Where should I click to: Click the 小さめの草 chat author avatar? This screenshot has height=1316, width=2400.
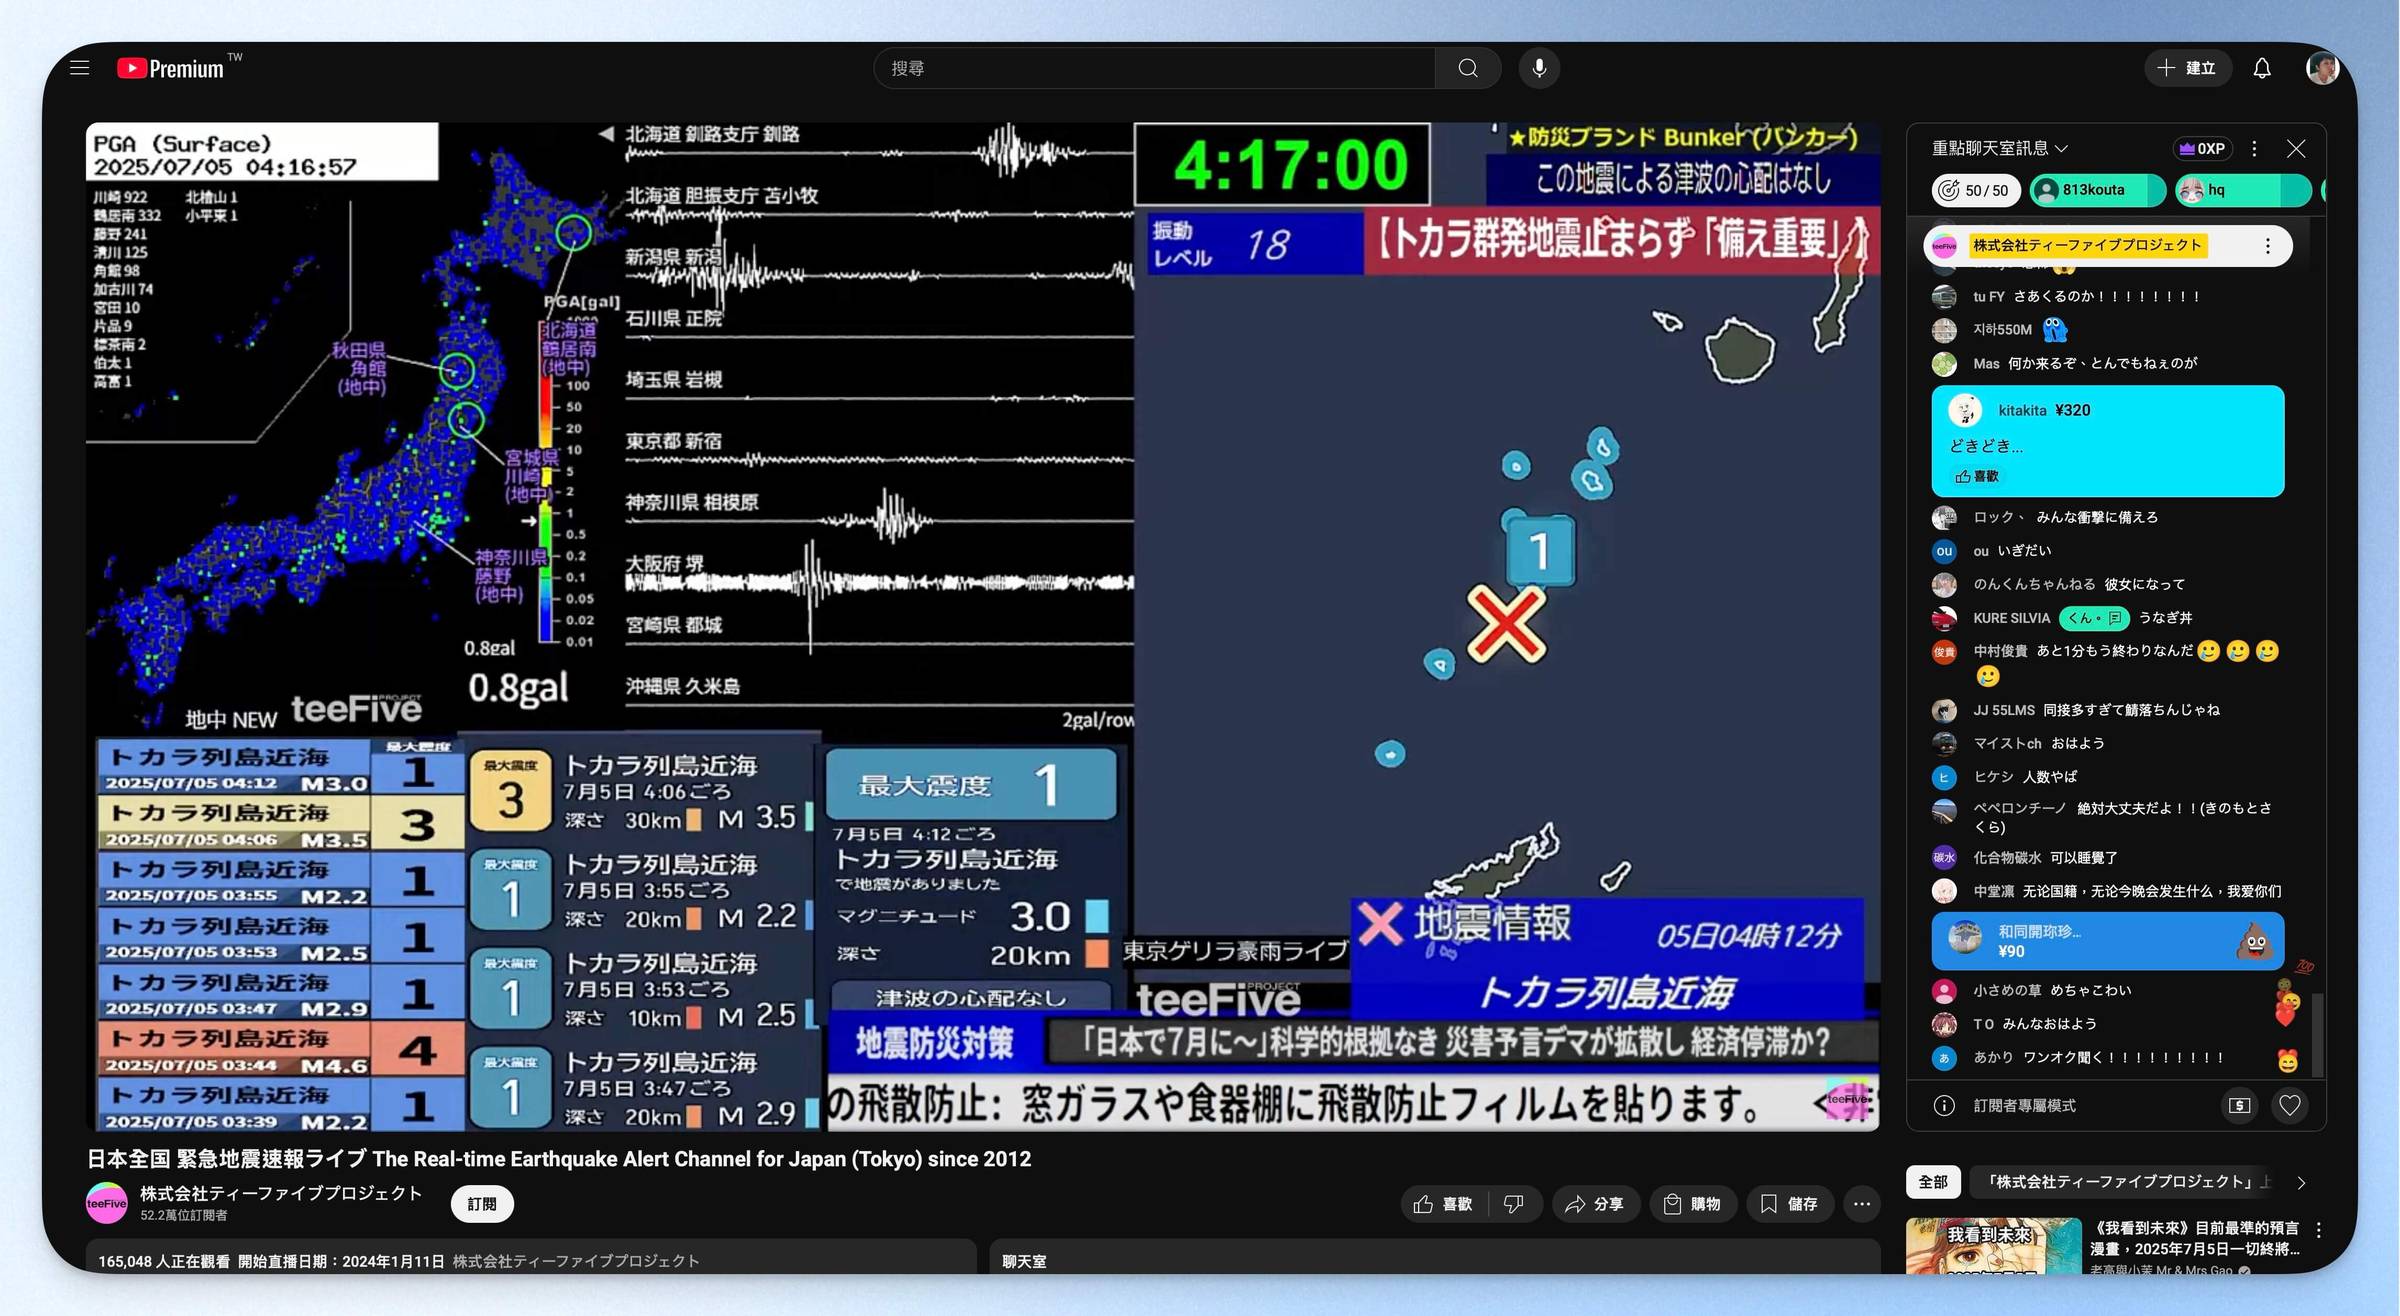coord(1943,991)
